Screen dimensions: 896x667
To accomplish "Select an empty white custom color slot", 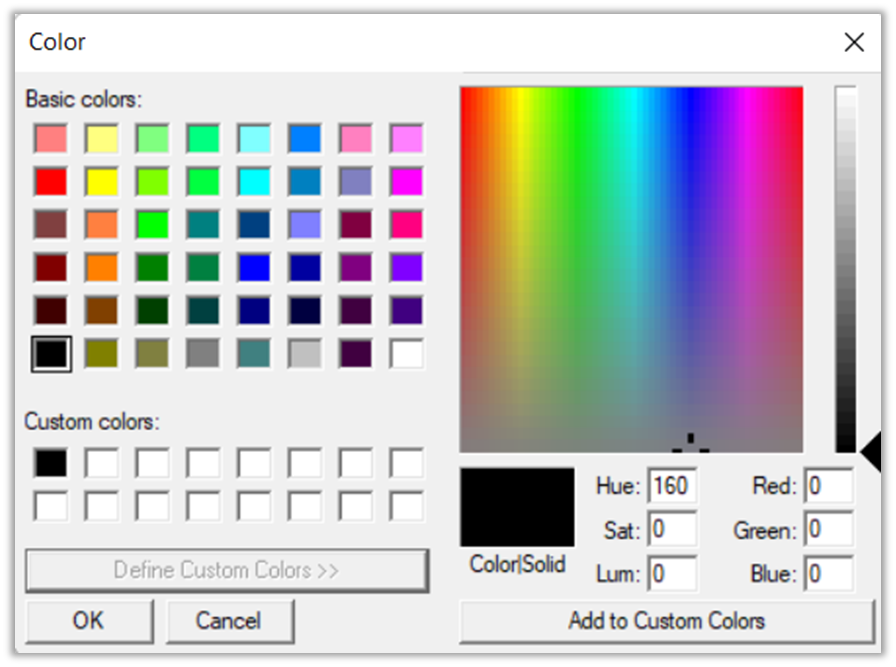I will coord(101,462).
